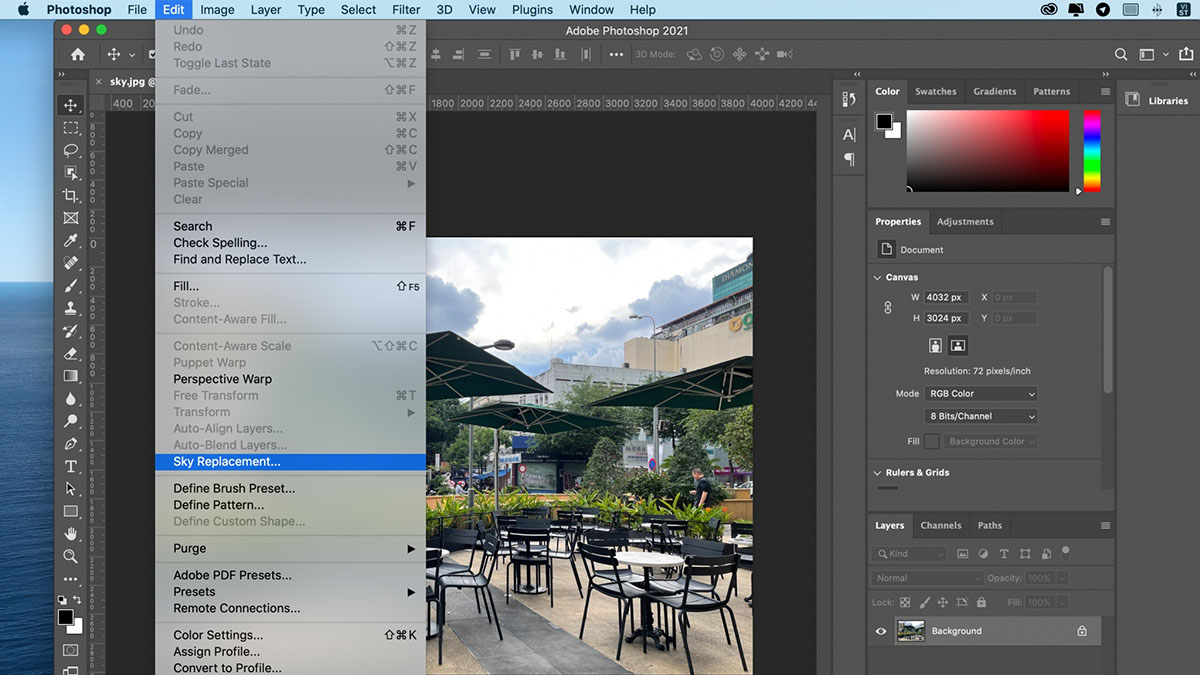Enable Lock transparent pixels in Layers panel

tap(906, 603)
